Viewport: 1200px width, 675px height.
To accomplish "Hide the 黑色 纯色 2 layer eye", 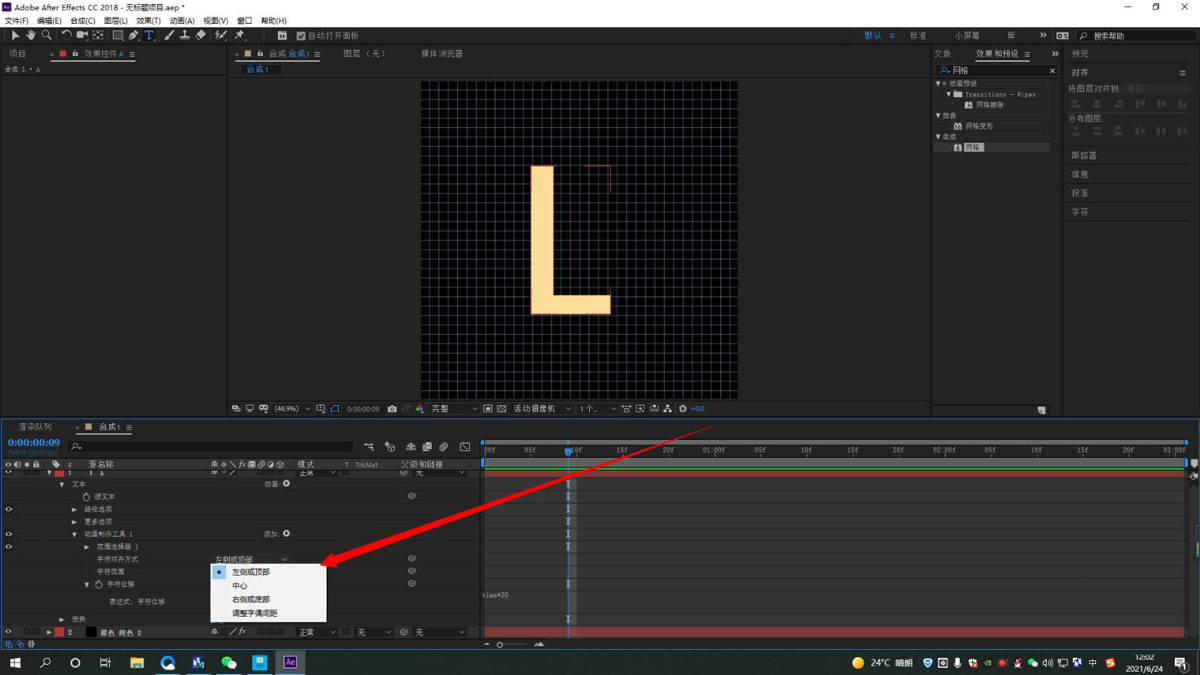I will (9, 632).
